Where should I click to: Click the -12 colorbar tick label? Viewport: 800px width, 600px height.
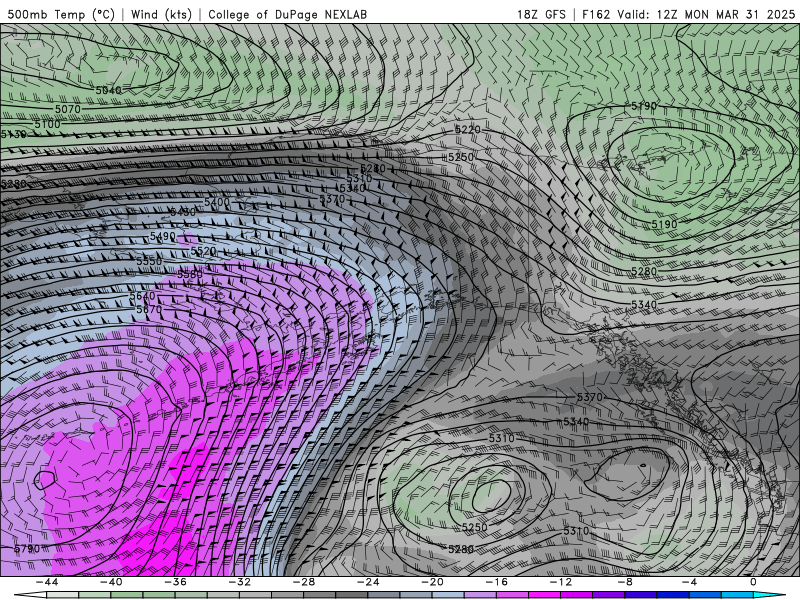tap(561, 582)
